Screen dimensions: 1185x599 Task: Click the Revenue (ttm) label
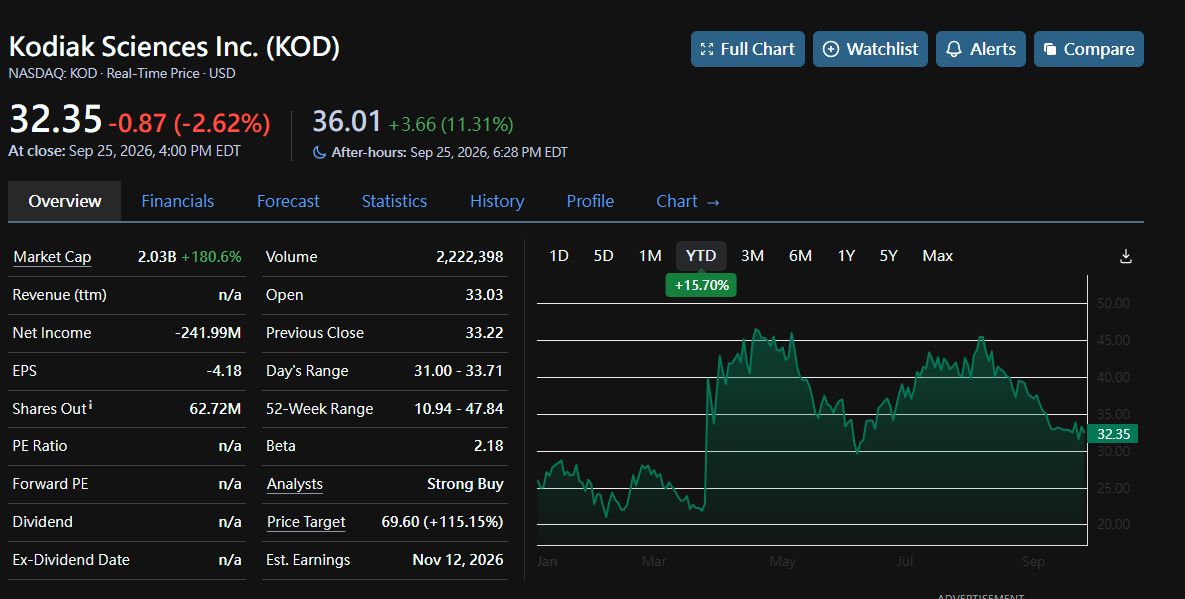[x=60, y=295]
